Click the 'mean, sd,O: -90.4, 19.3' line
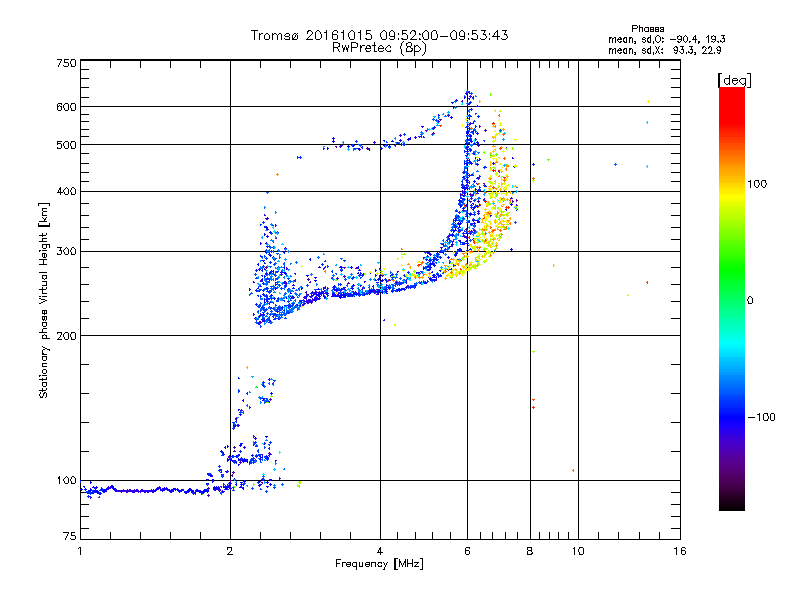Screen dimensions: 800x600 point(667,39)
